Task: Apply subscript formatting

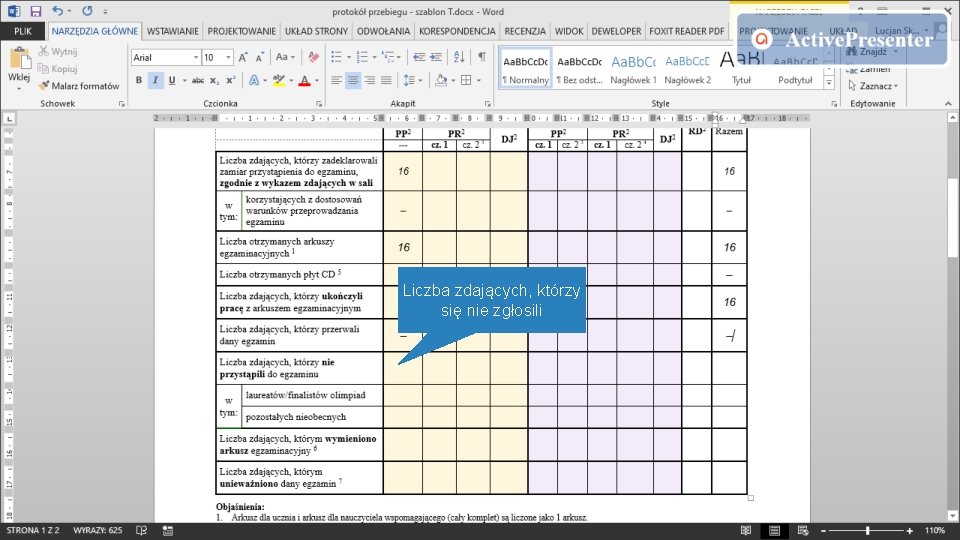Action: coord(214,80)
